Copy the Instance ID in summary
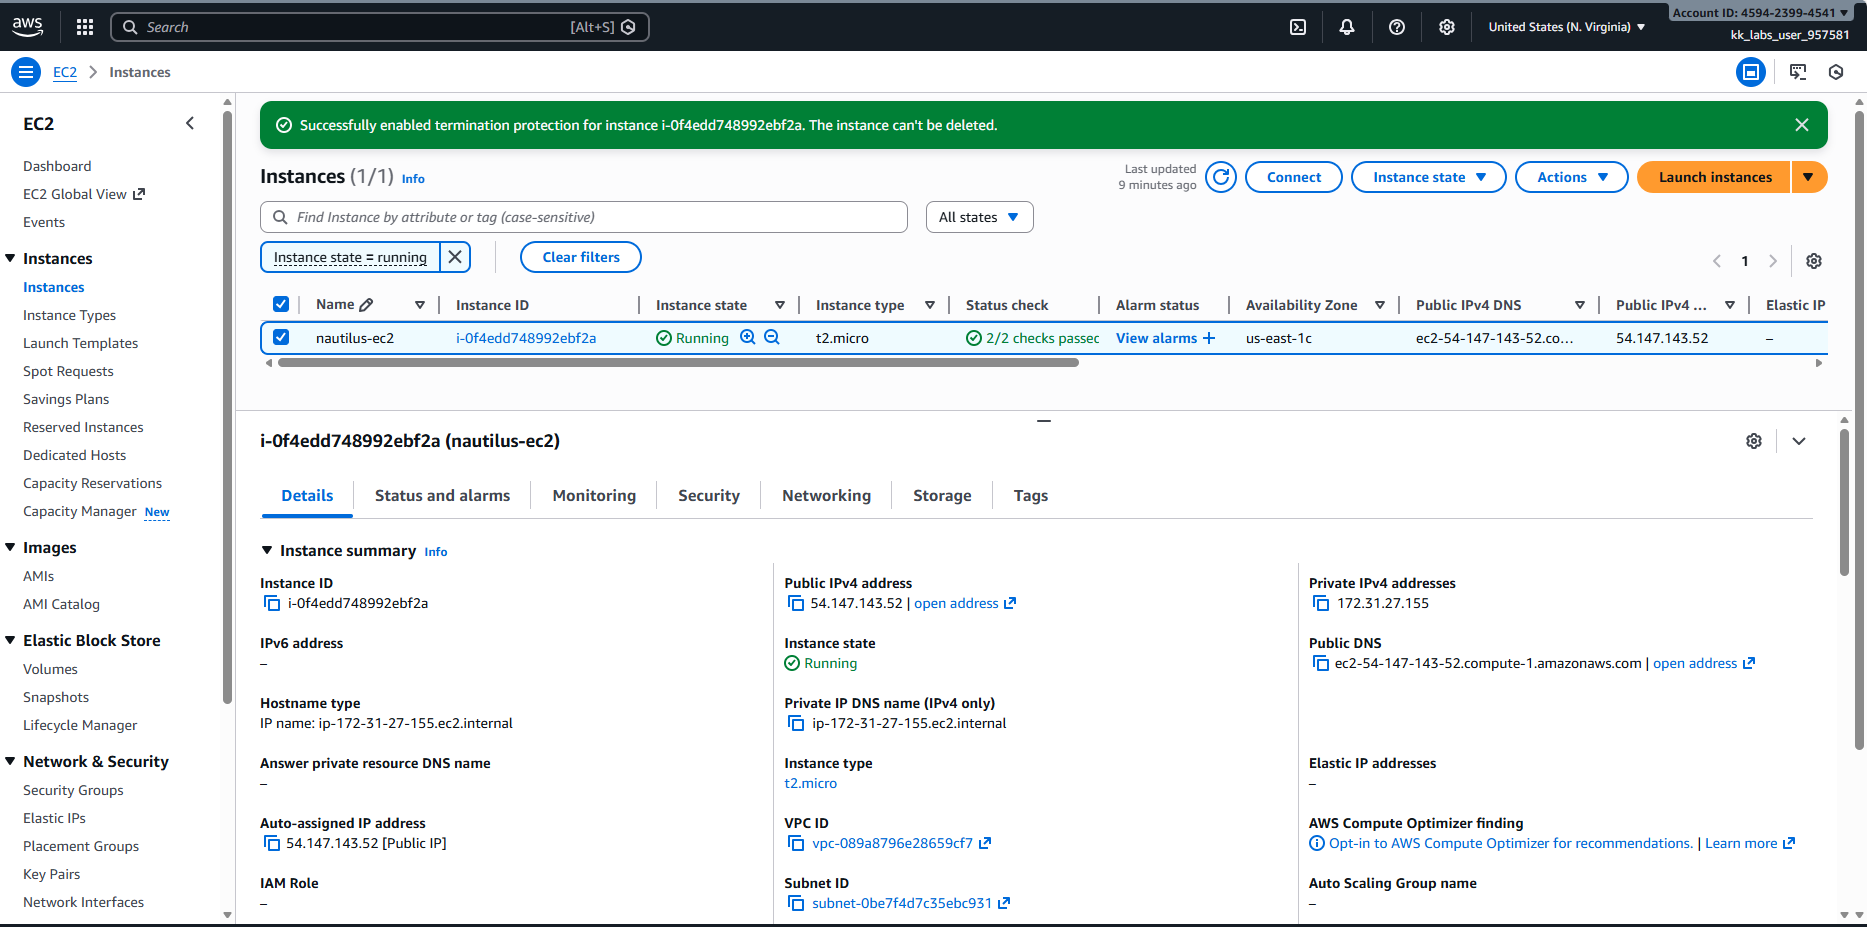1867x927 pixels. tap(271, 603)
